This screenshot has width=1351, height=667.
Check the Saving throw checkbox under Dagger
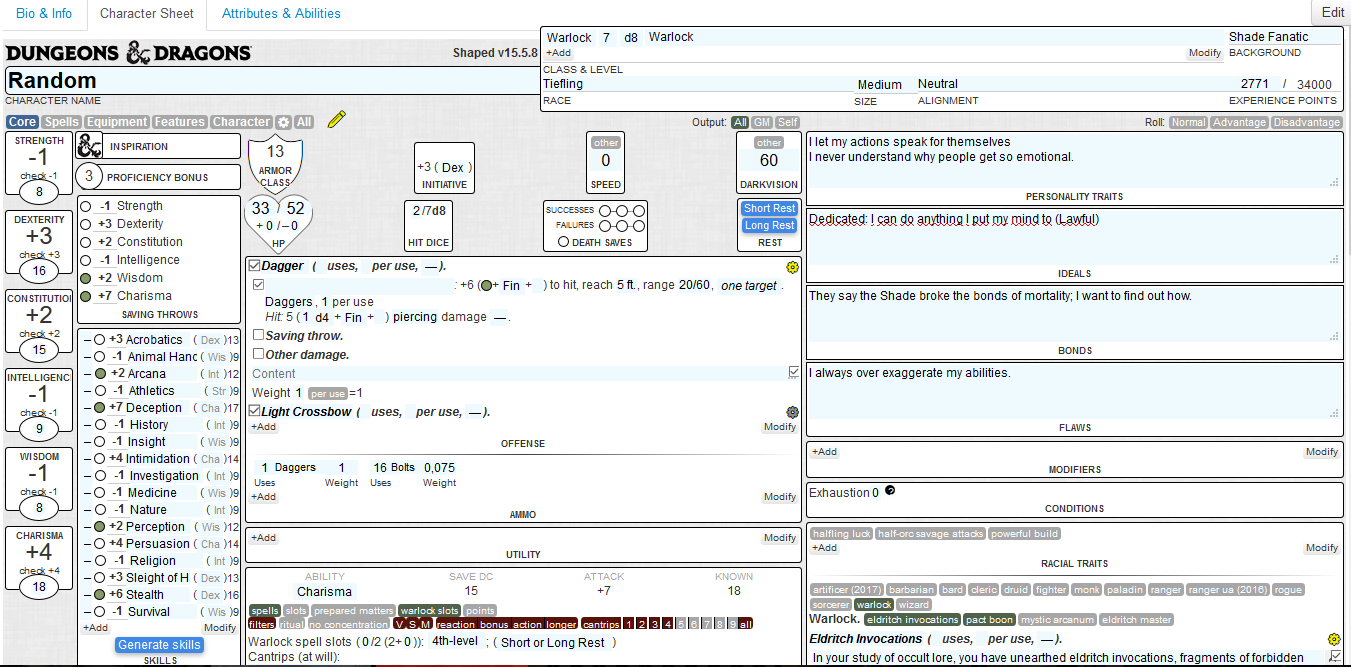pos(259,335)
